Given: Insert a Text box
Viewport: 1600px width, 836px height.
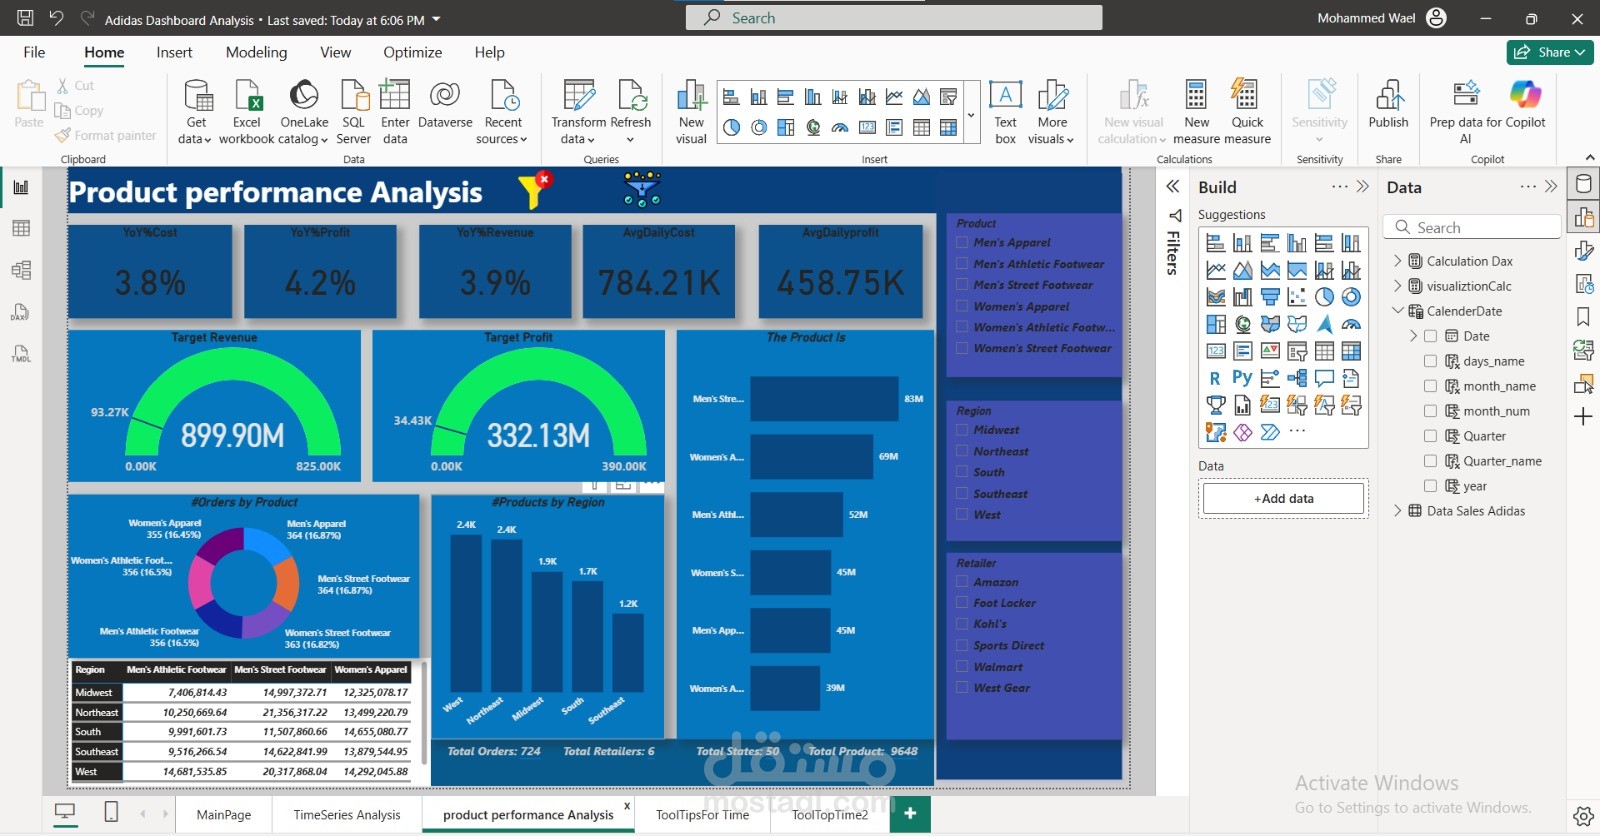Looking at the screenshot, I should (1005, 111).
